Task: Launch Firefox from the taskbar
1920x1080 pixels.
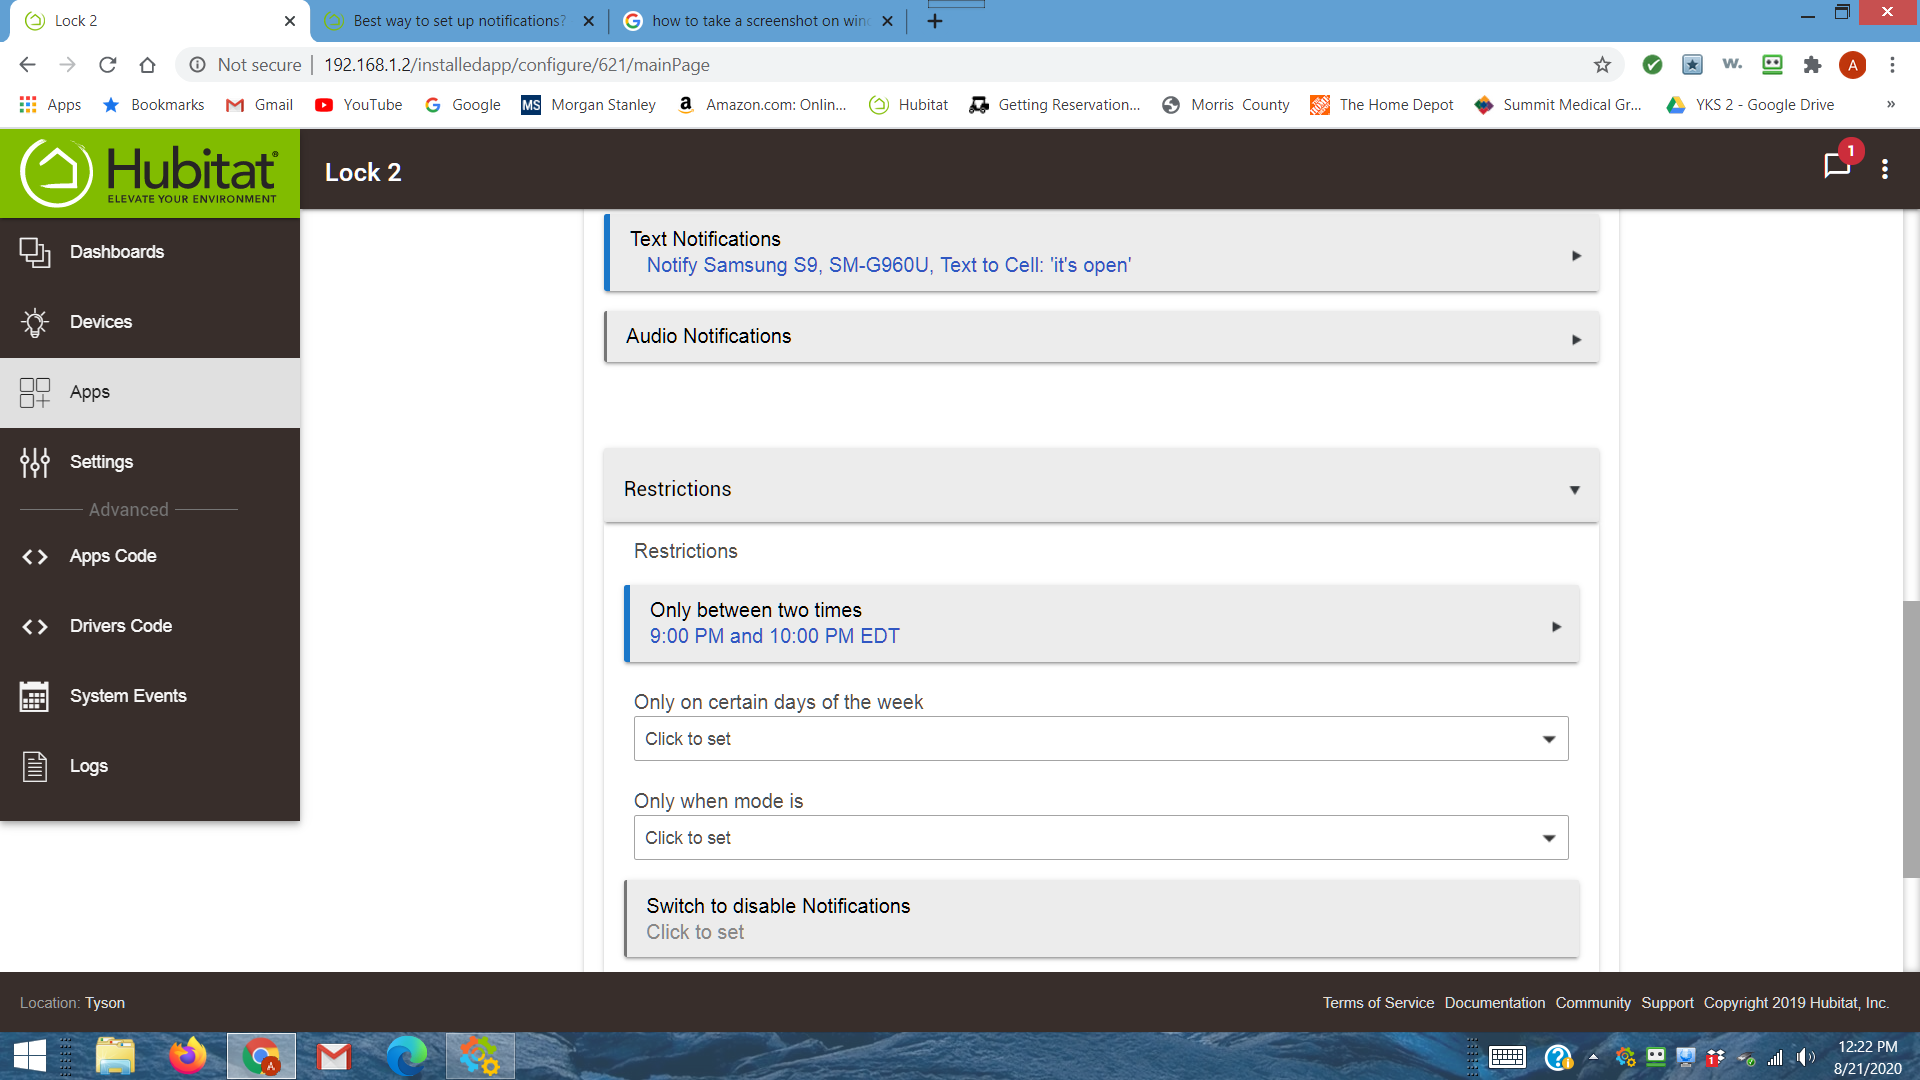Action: coord(188,1055)
